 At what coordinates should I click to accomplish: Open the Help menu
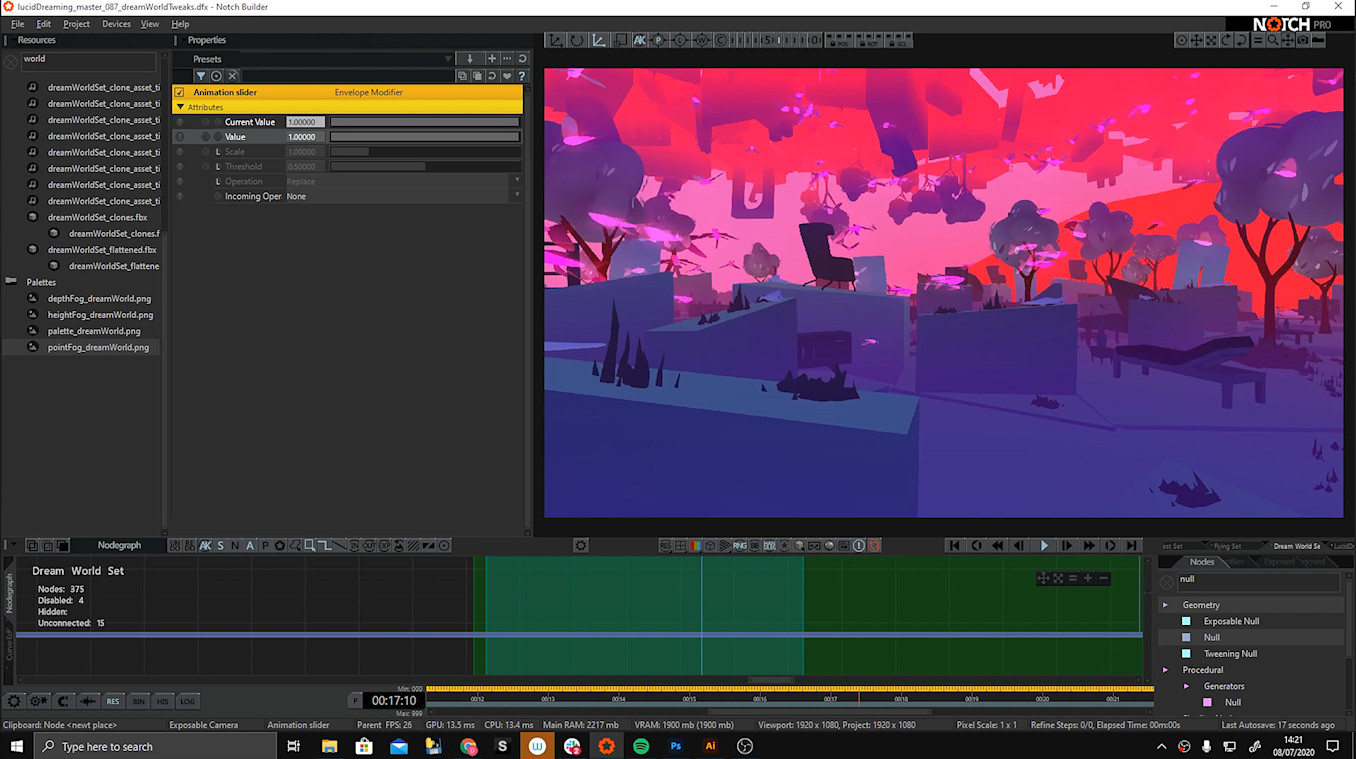180,24
